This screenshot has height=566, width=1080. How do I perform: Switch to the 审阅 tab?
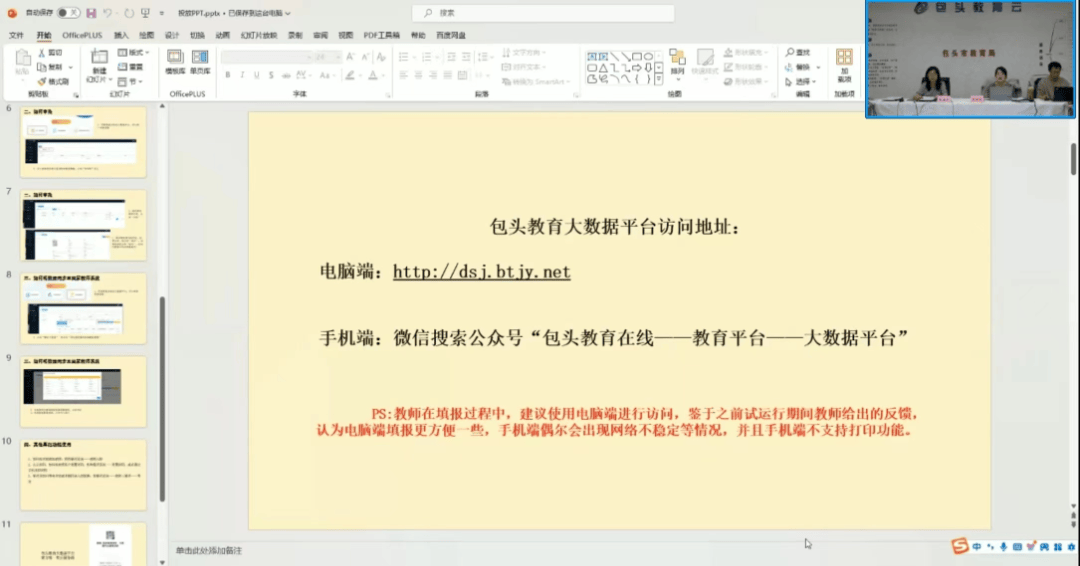320,35
